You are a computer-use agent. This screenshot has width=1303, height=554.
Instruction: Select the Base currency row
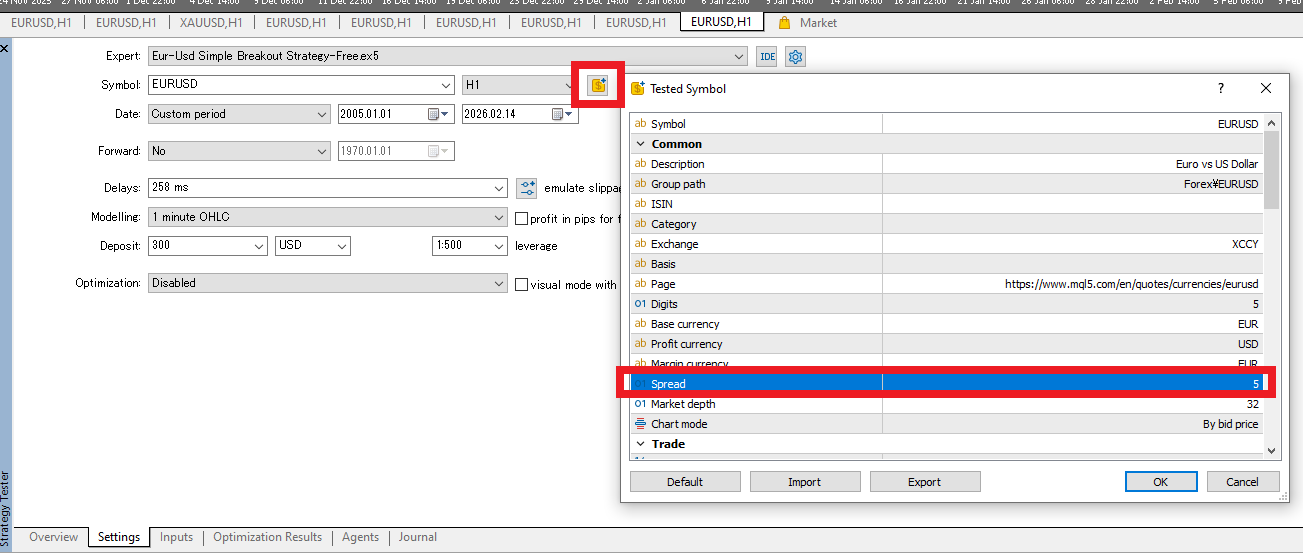(x=946, y=324)
